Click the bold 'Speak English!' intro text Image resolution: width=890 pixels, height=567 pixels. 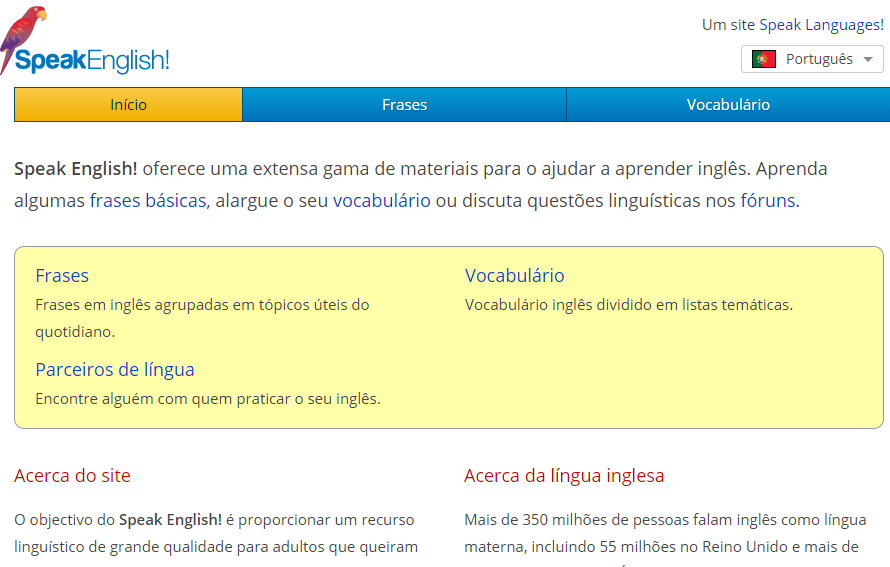click(x=75, y=169)
